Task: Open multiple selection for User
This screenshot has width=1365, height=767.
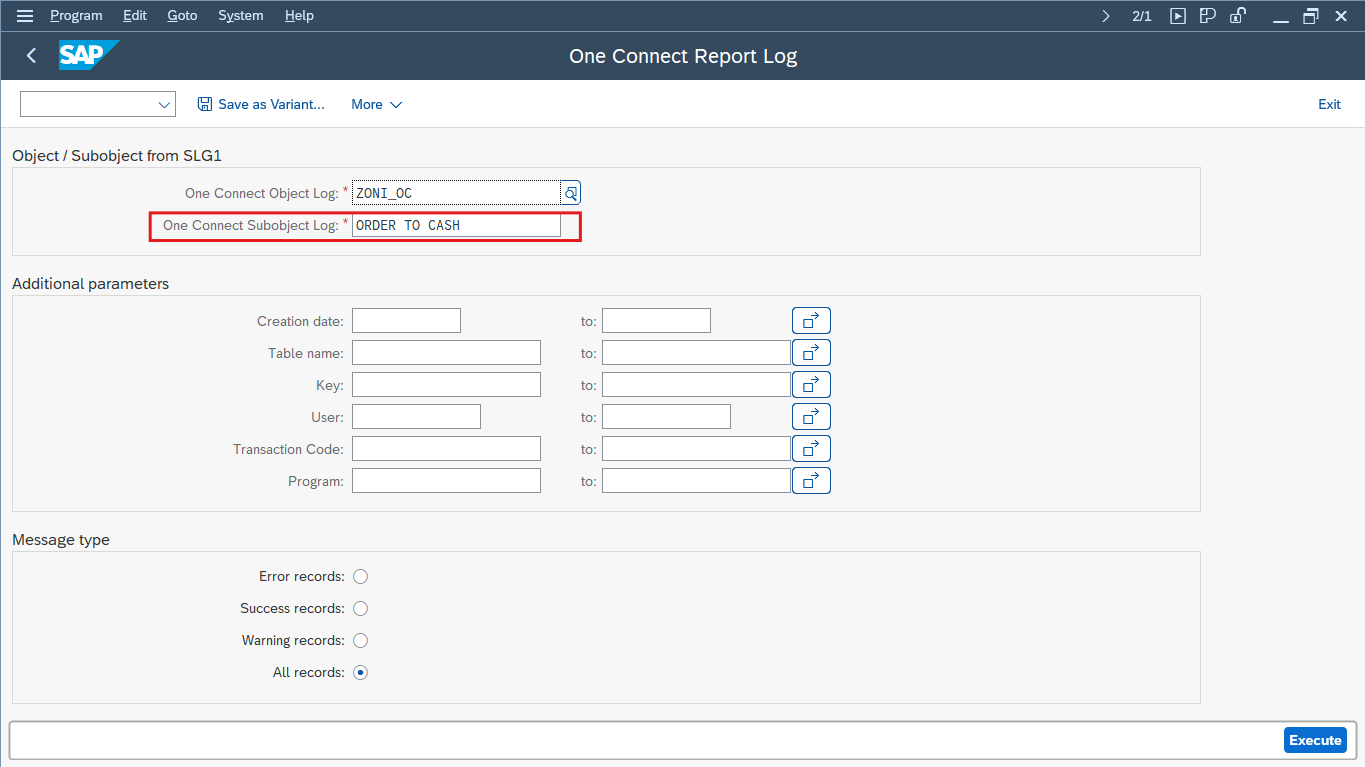Action: click(811, 417)
